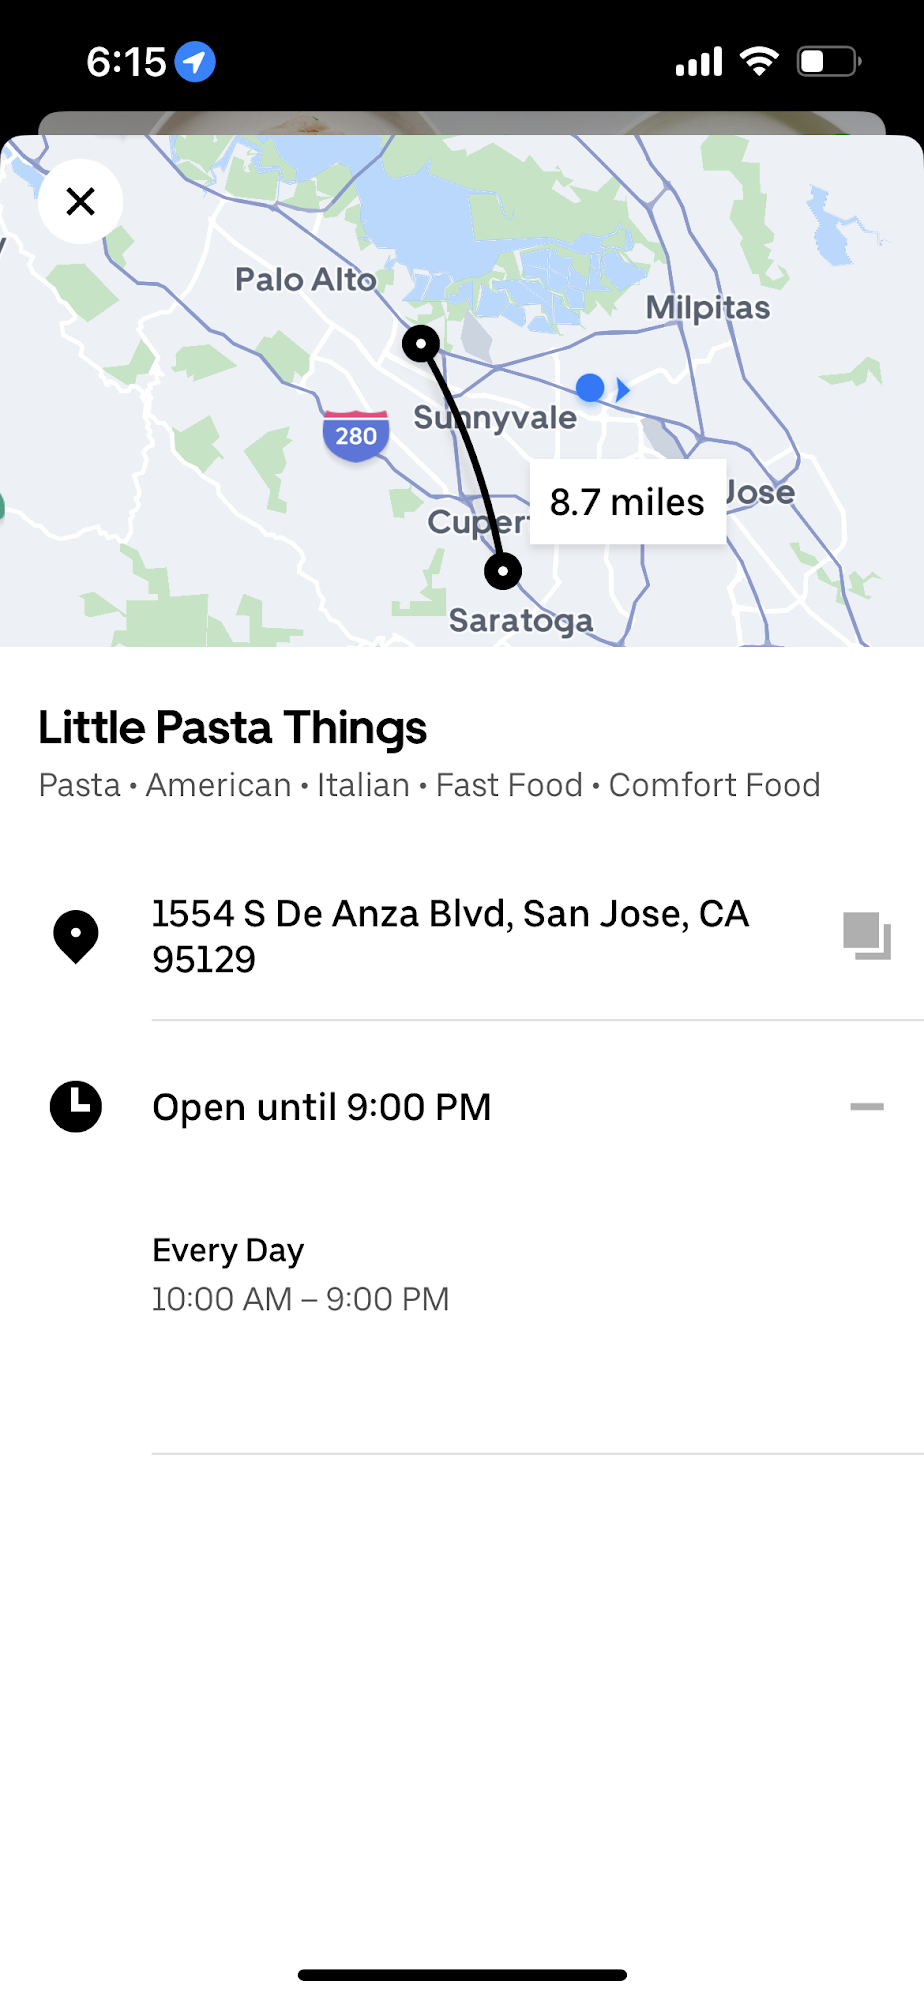Tap the battery icon in status bar
924x2000 pixels.
(x=828, y=62)
